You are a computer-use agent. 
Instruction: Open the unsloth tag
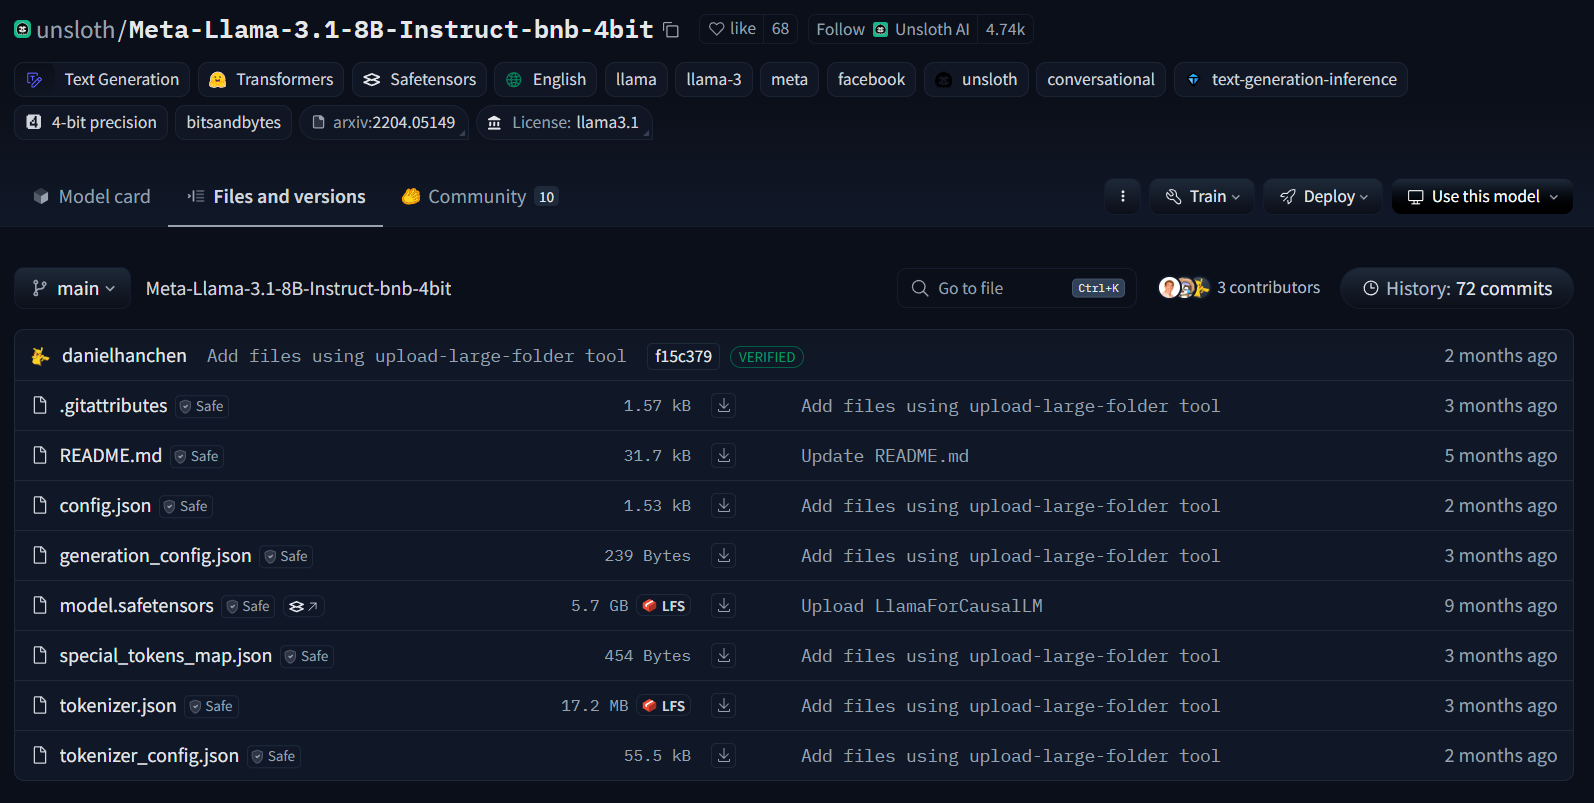pos(976,79)
